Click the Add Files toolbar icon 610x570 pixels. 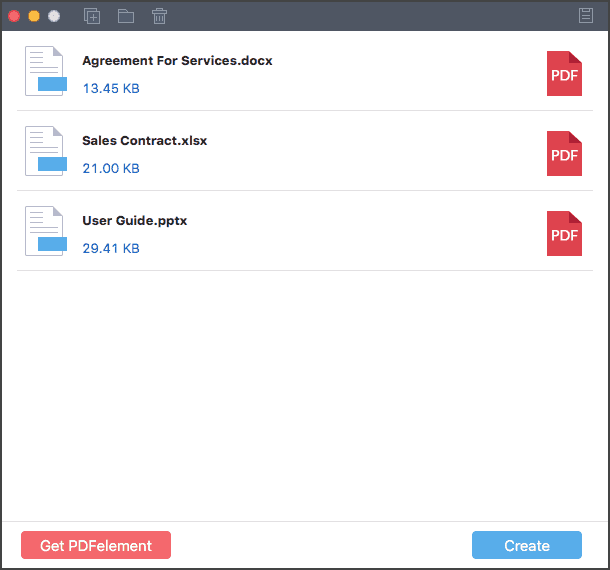pos(92,16)
